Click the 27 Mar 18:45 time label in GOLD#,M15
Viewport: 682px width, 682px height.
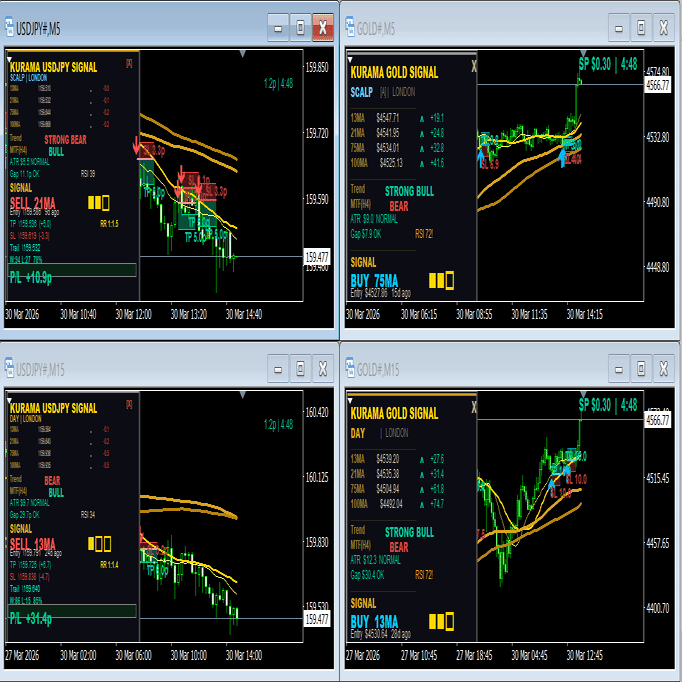click(x=474, y=655)
